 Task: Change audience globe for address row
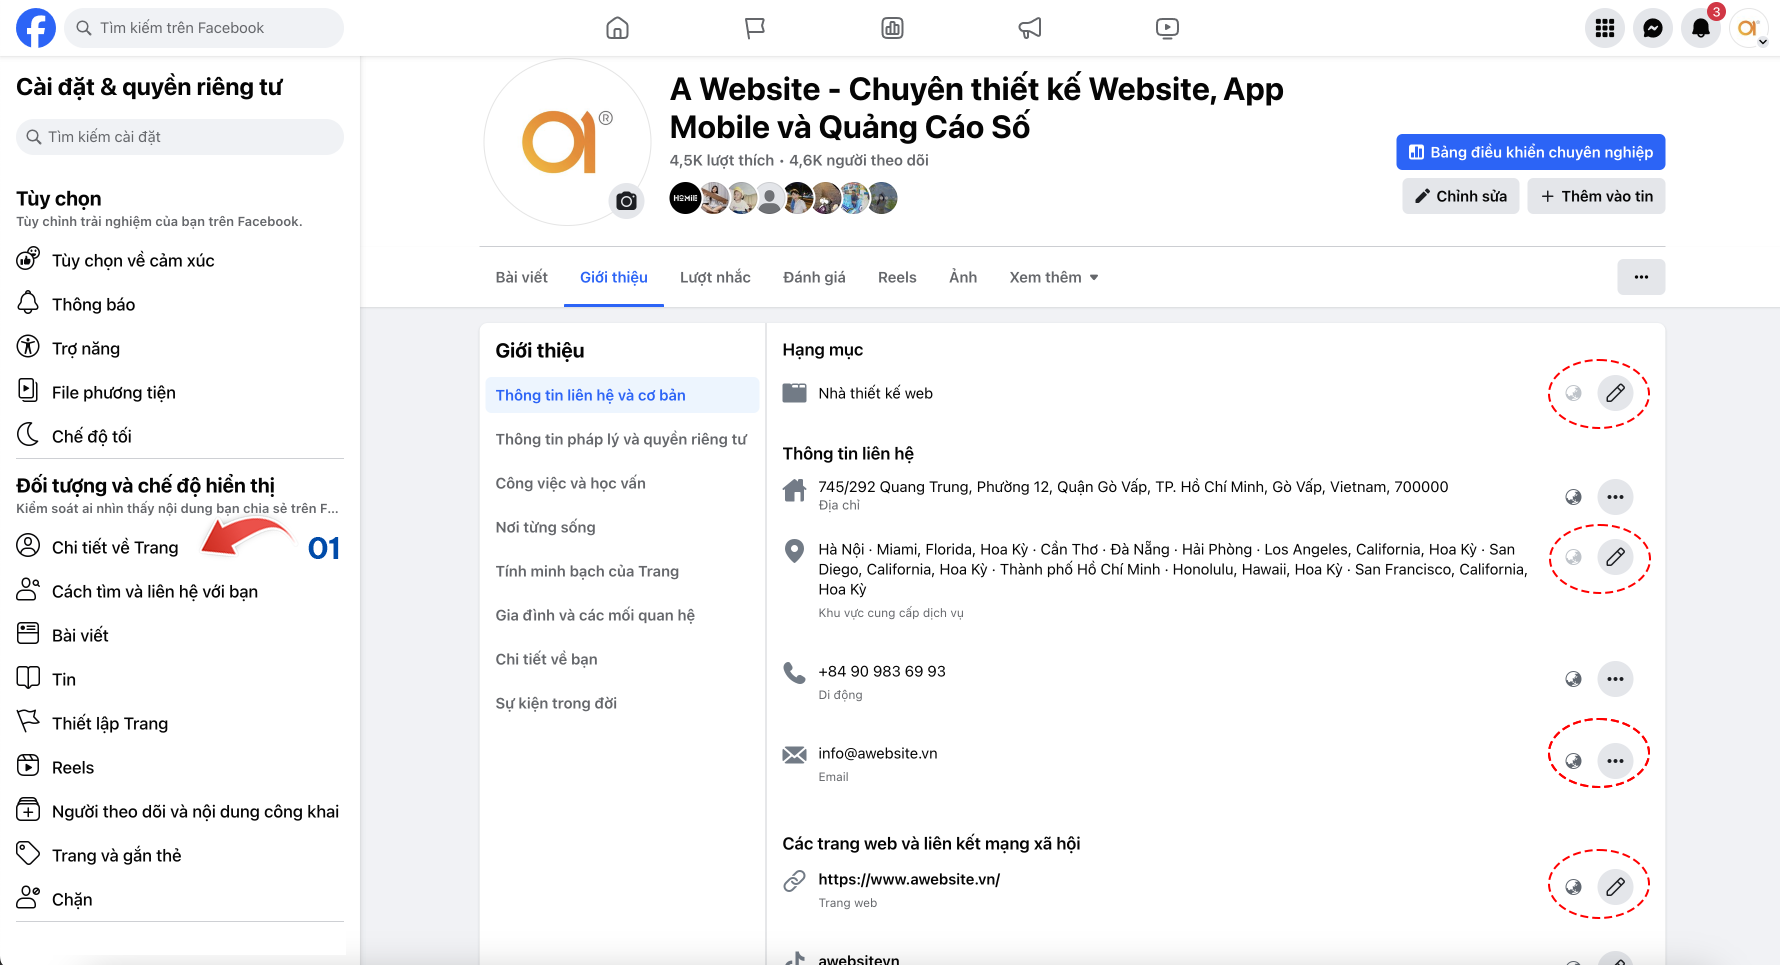pos(1573,497)
